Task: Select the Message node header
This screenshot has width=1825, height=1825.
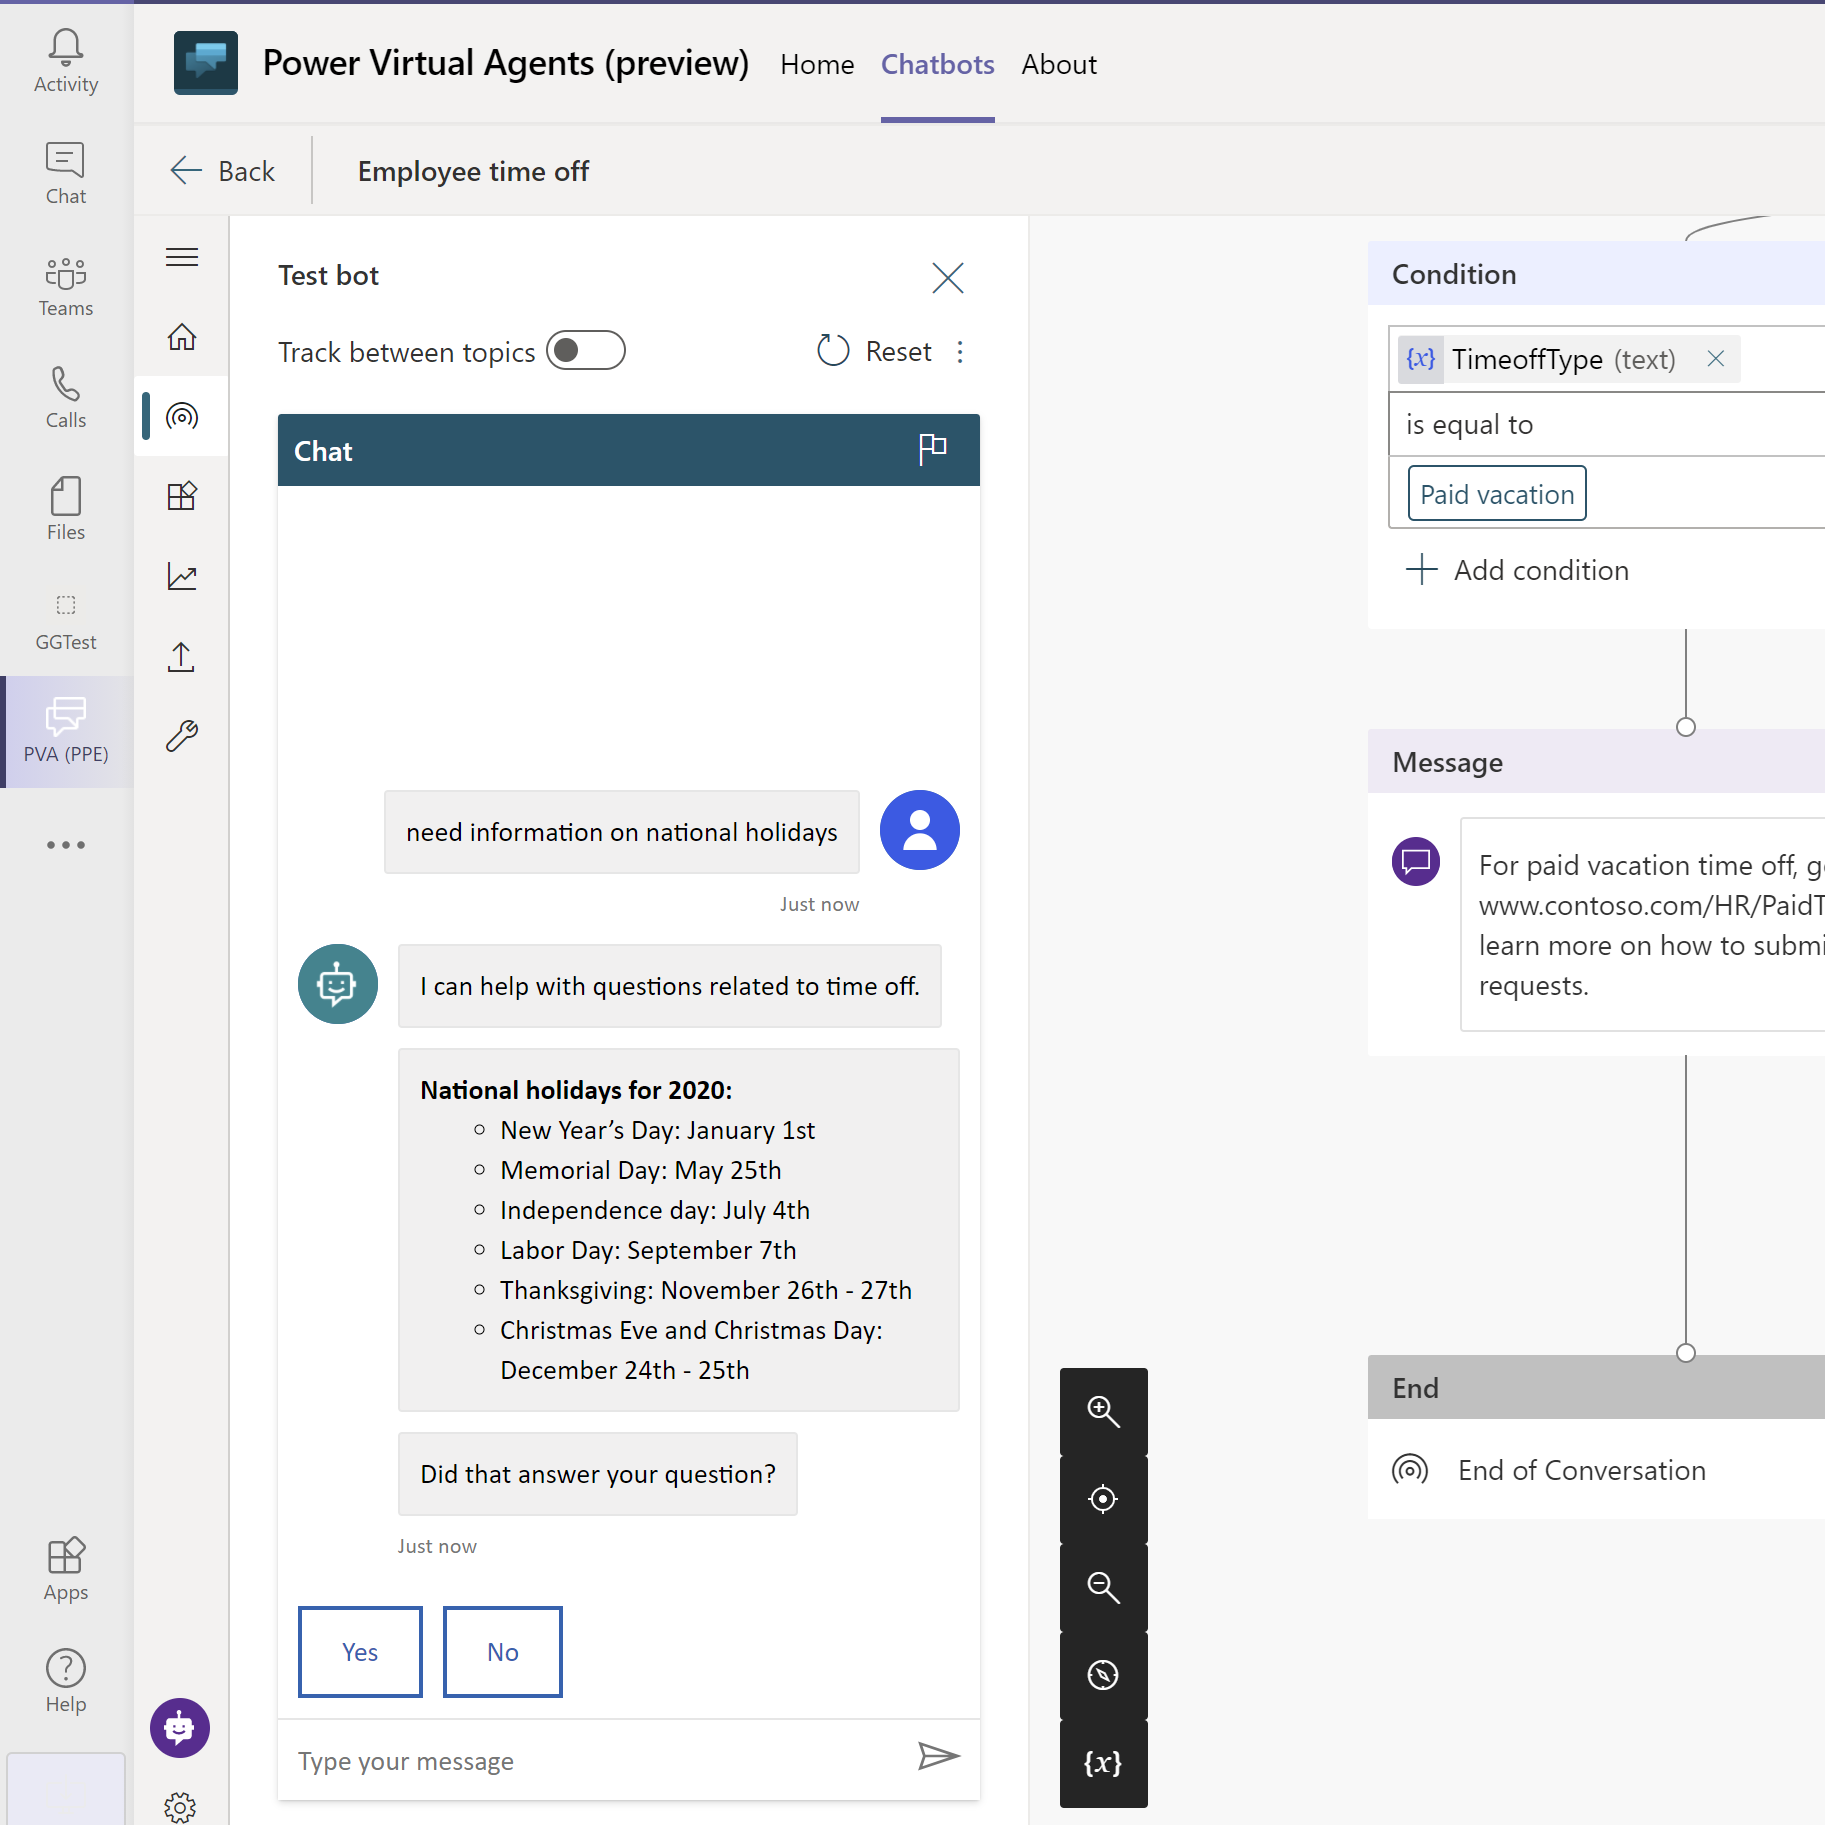Action: pos(1596,762)
